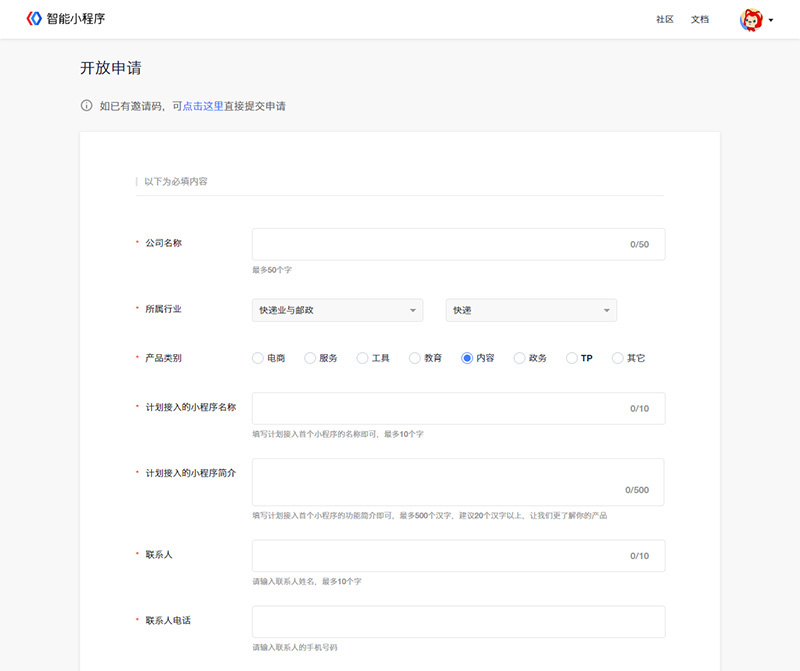
Task: Select the 工具 product category option
Action: click(362, 358)
